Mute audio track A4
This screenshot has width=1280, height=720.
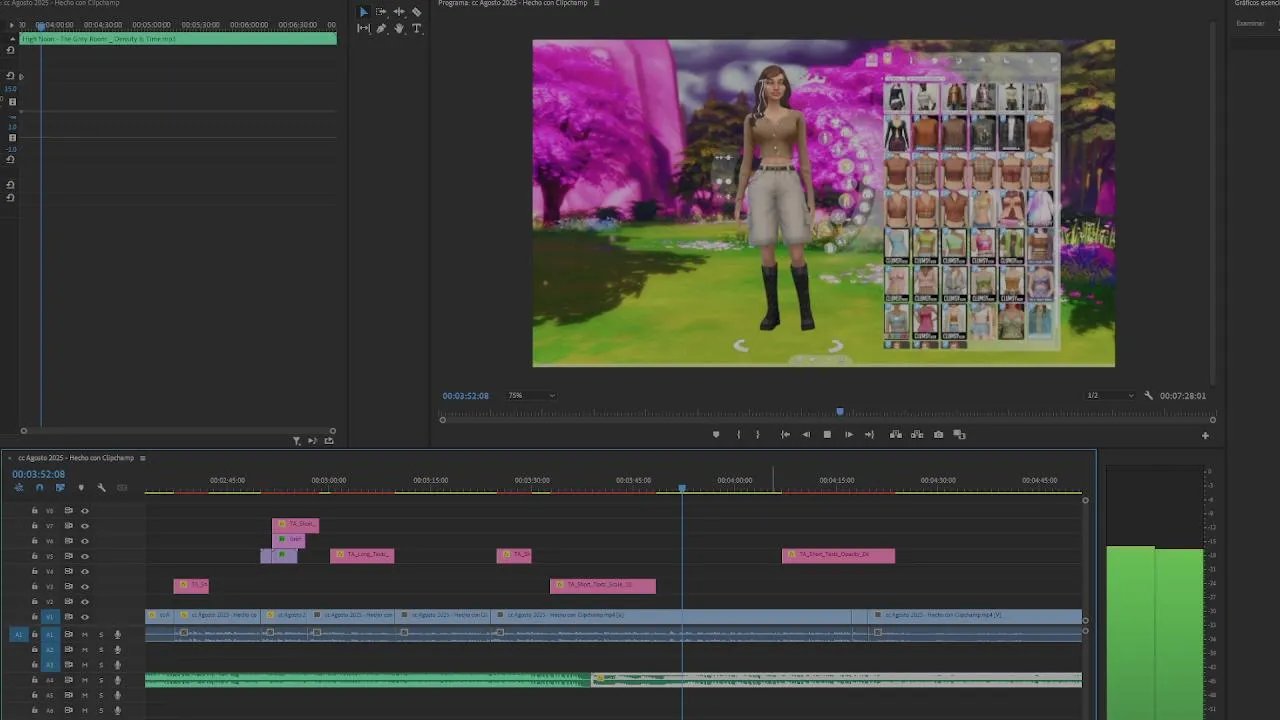[x=84, y=680]
